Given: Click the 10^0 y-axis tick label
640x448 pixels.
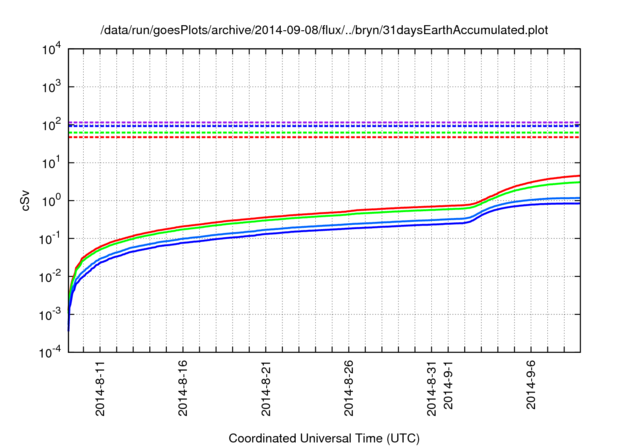Looking at the screenshot, I should [x=52, y=201].
